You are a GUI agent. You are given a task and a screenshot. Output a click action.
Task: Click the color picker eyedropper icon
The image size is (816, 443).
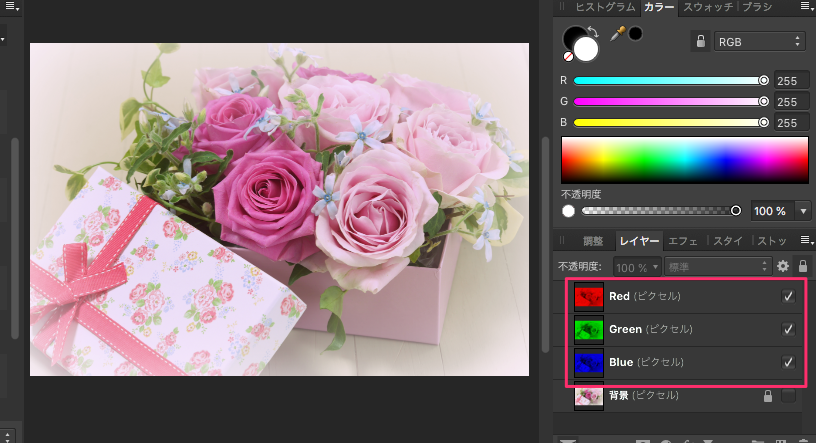pos(618,34)
